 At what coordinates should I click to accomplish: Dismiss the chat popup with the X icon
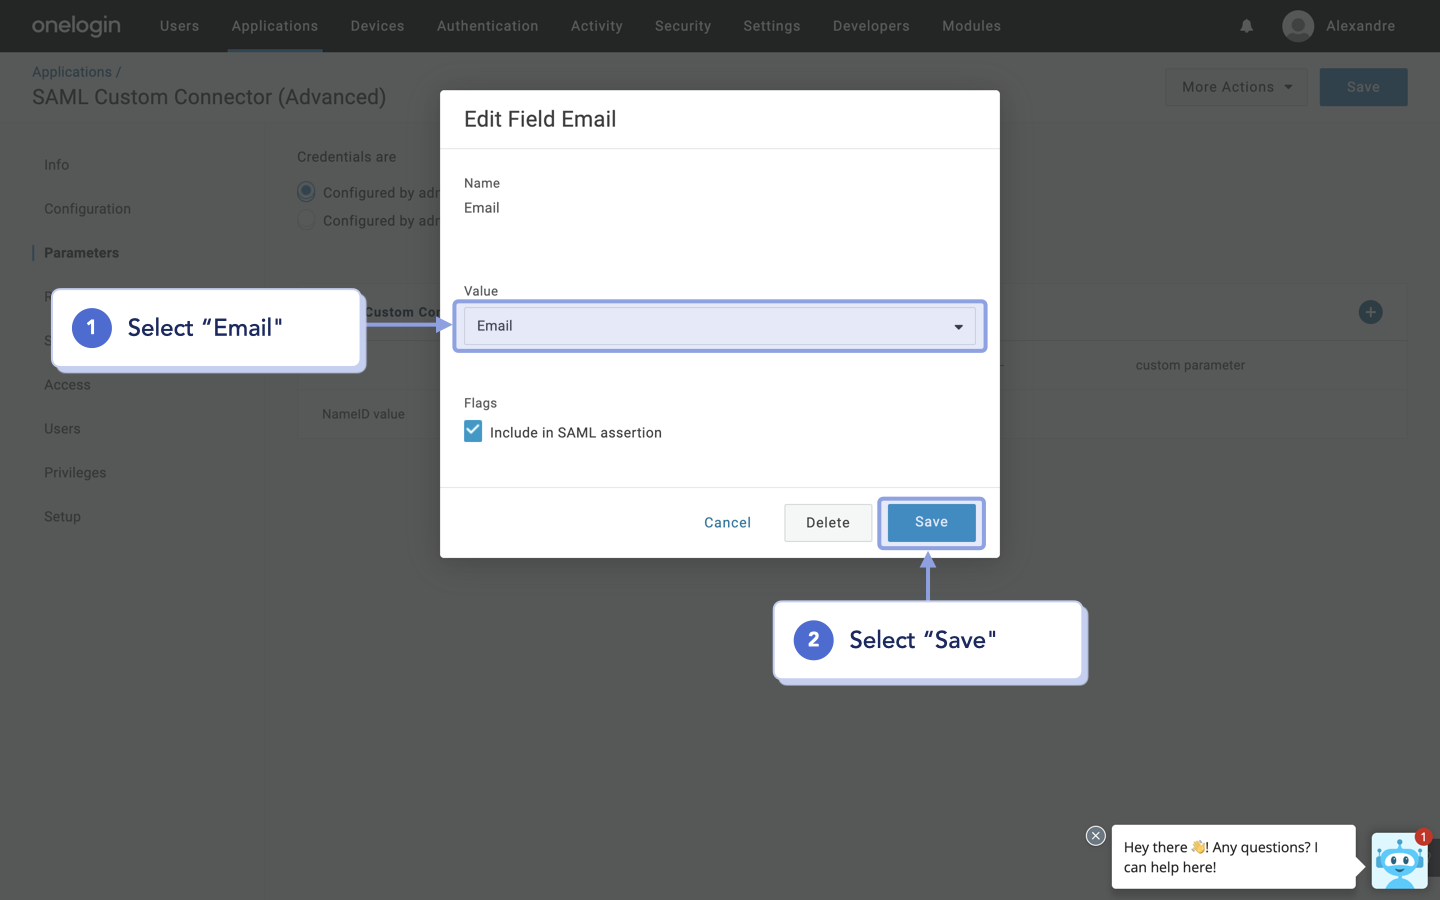pos(1095,836)
